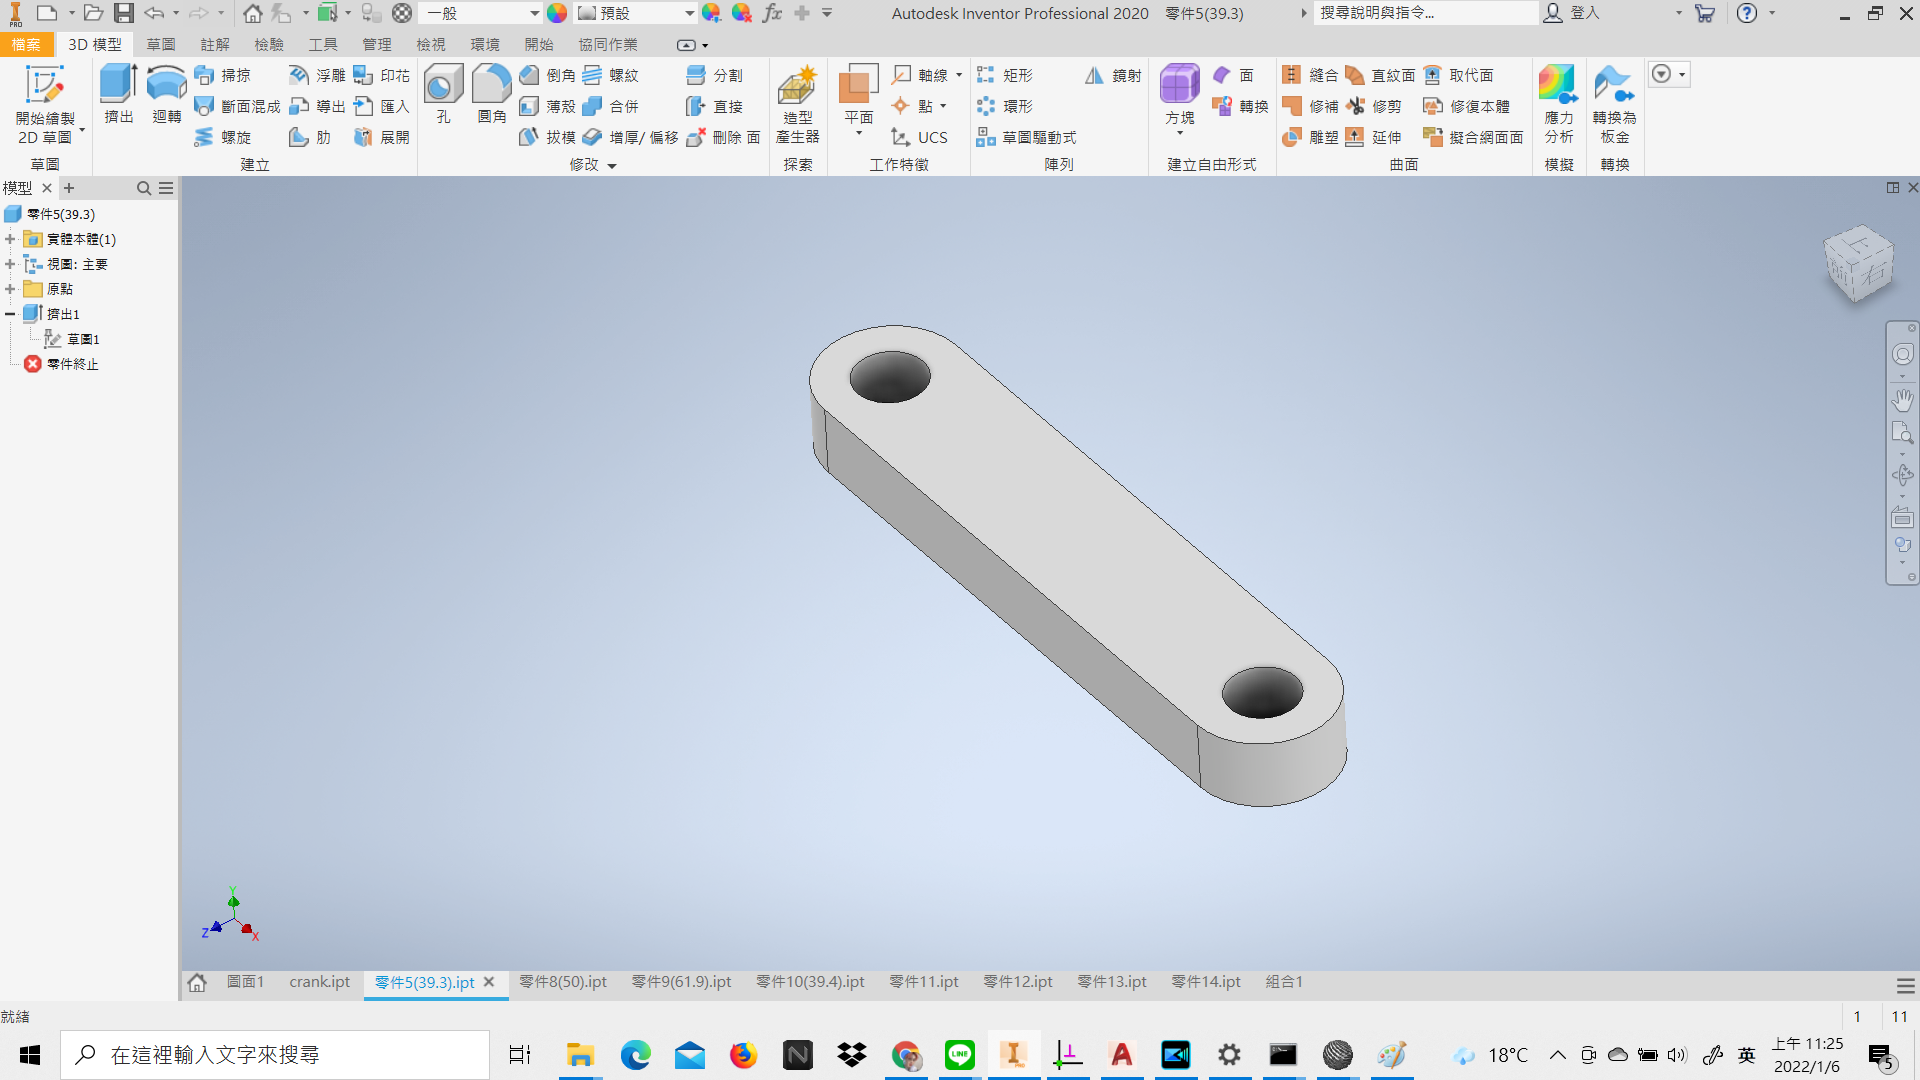Open the 工具 ribbon tab
This screenshot has height=1080, width=1920.
pyautogui.click(x=323, y=45)
